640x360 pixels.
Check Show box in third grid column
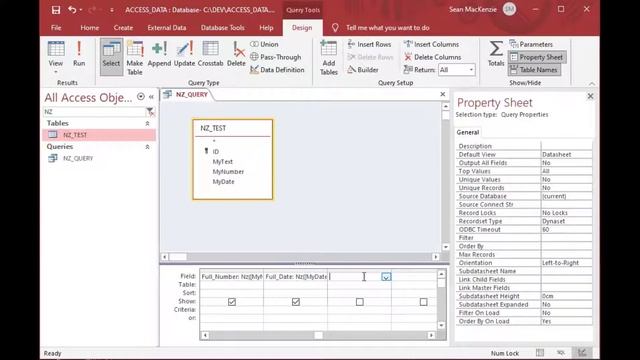pos(360,302)
